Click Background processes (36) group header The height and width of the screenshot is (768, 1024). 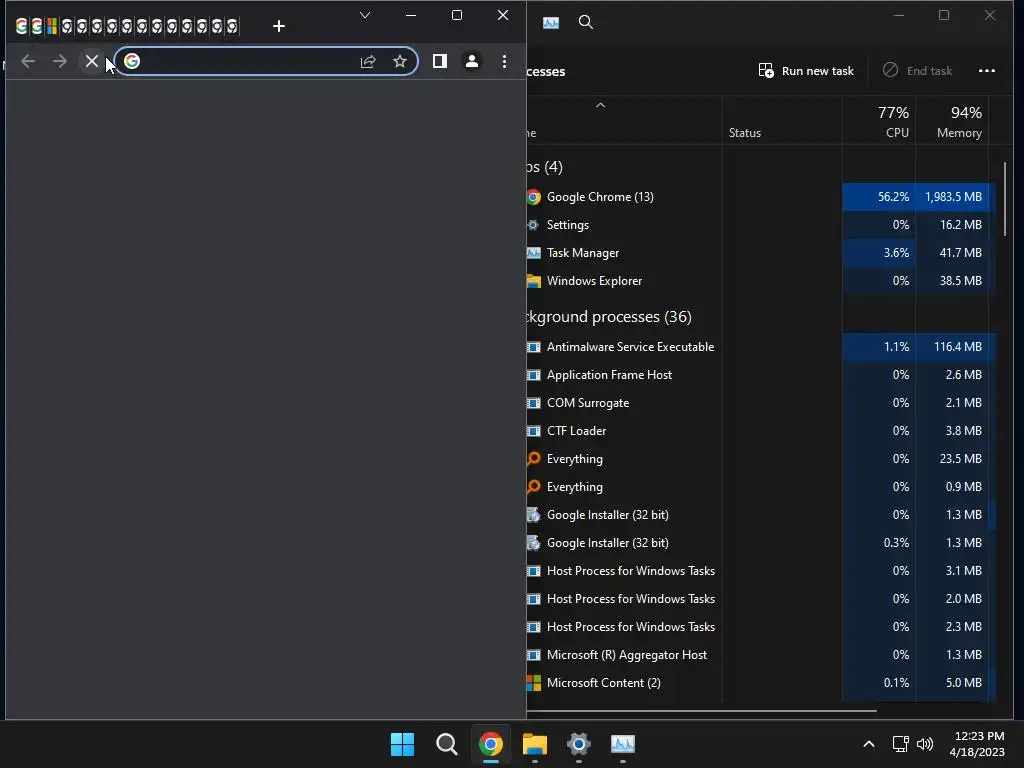(x=609, y=317)
